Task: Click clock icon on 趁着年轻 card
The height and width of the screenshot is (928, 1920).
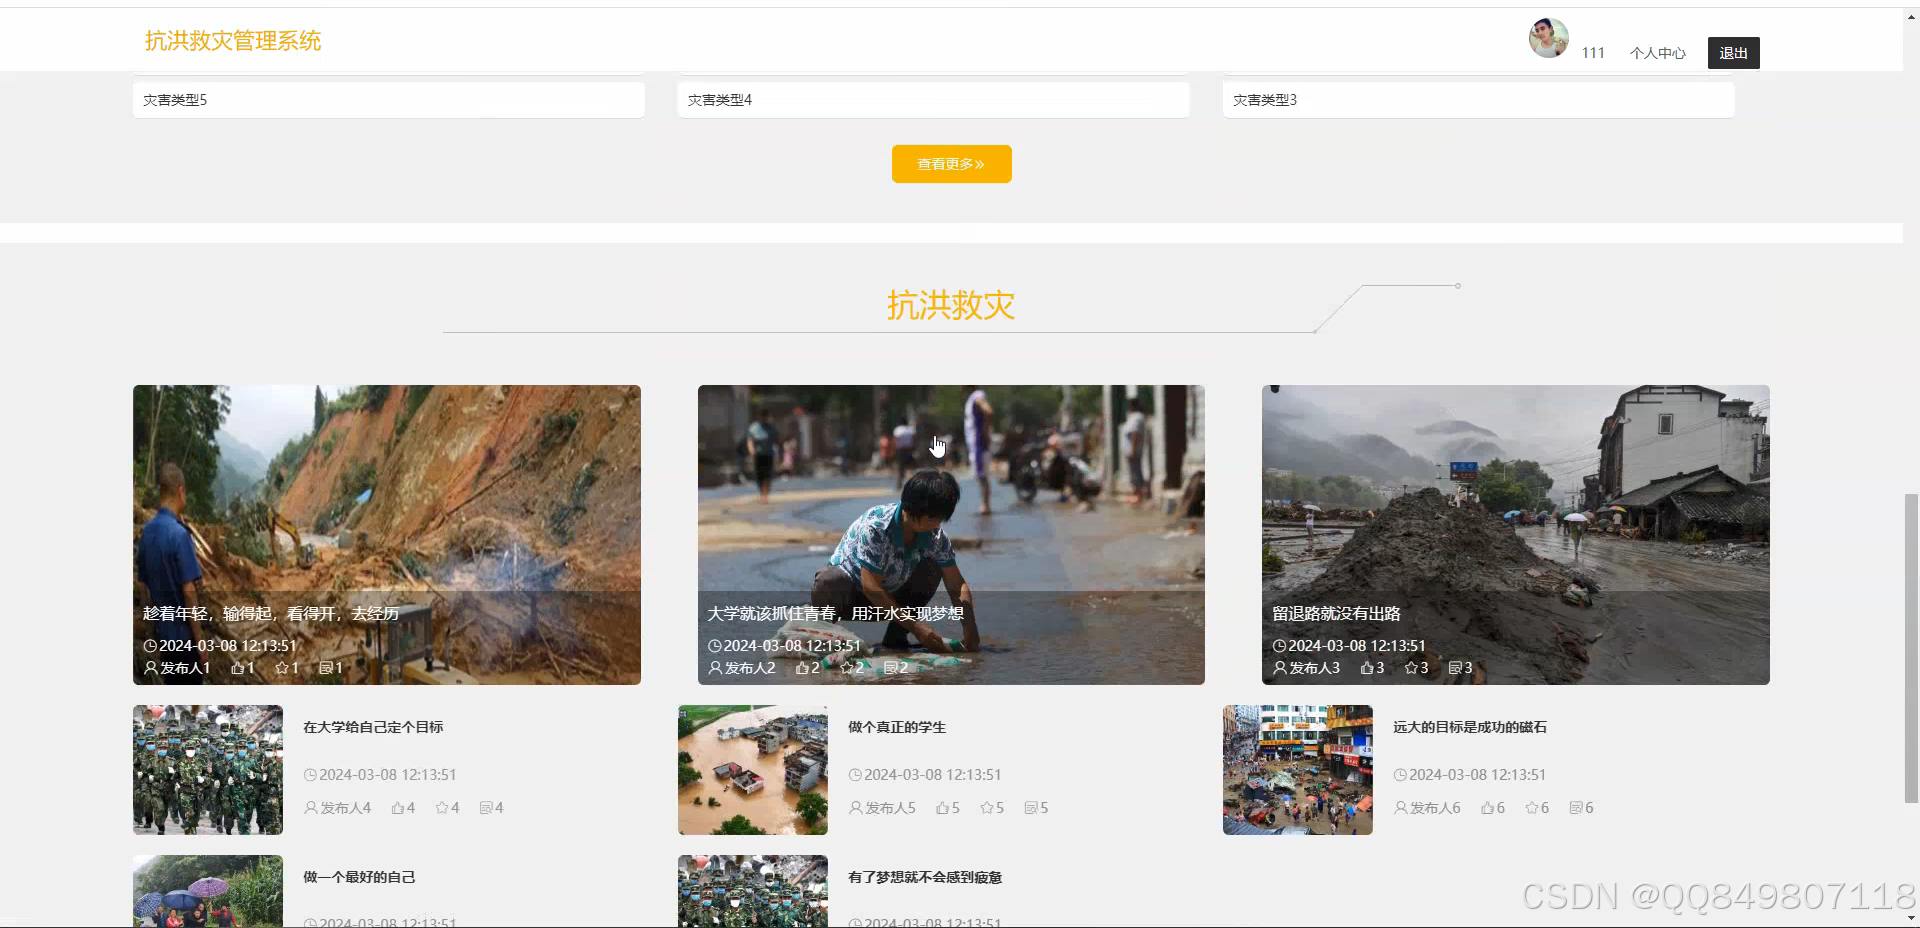Action: (x=150, y=646)
